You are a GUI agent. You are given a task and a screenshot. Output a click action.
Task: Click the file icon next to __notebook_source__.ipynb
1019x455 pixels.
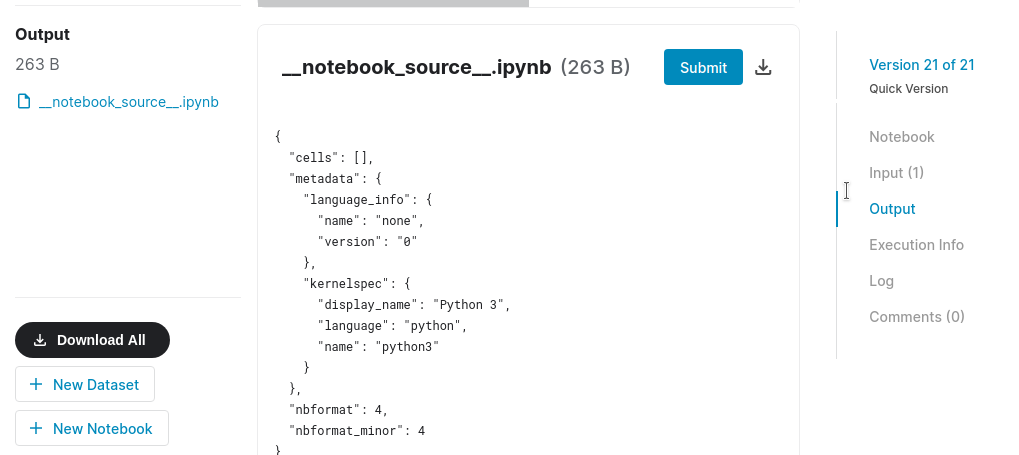pyautogui.click(x=24, y=101)
